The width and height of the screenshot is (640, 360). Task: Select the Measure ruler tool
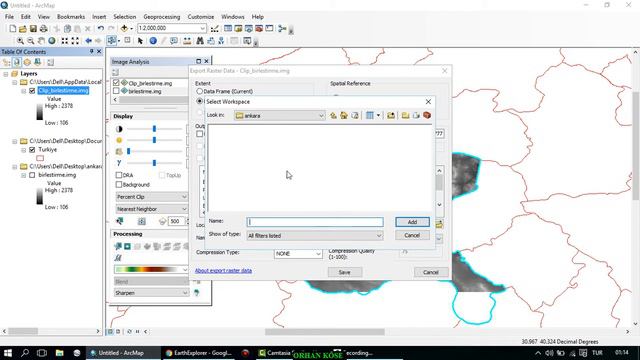coord(187,41)
